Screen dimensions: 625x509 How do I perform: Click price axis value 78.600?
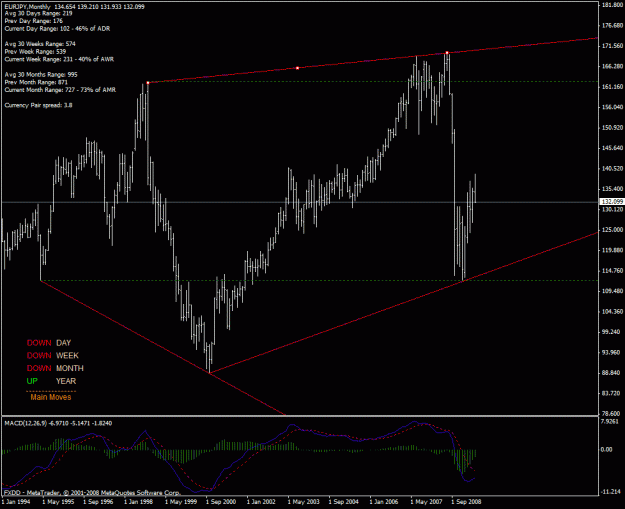611,414
